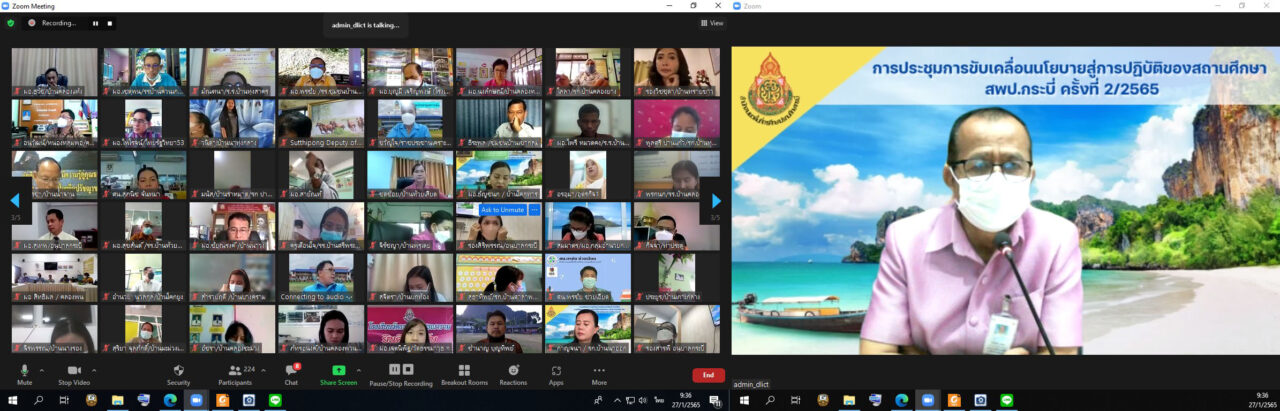The height and width of the screenshot is (411, 1280).
Task: Click the Ask to Unmute button
Action: click(501, 210)
